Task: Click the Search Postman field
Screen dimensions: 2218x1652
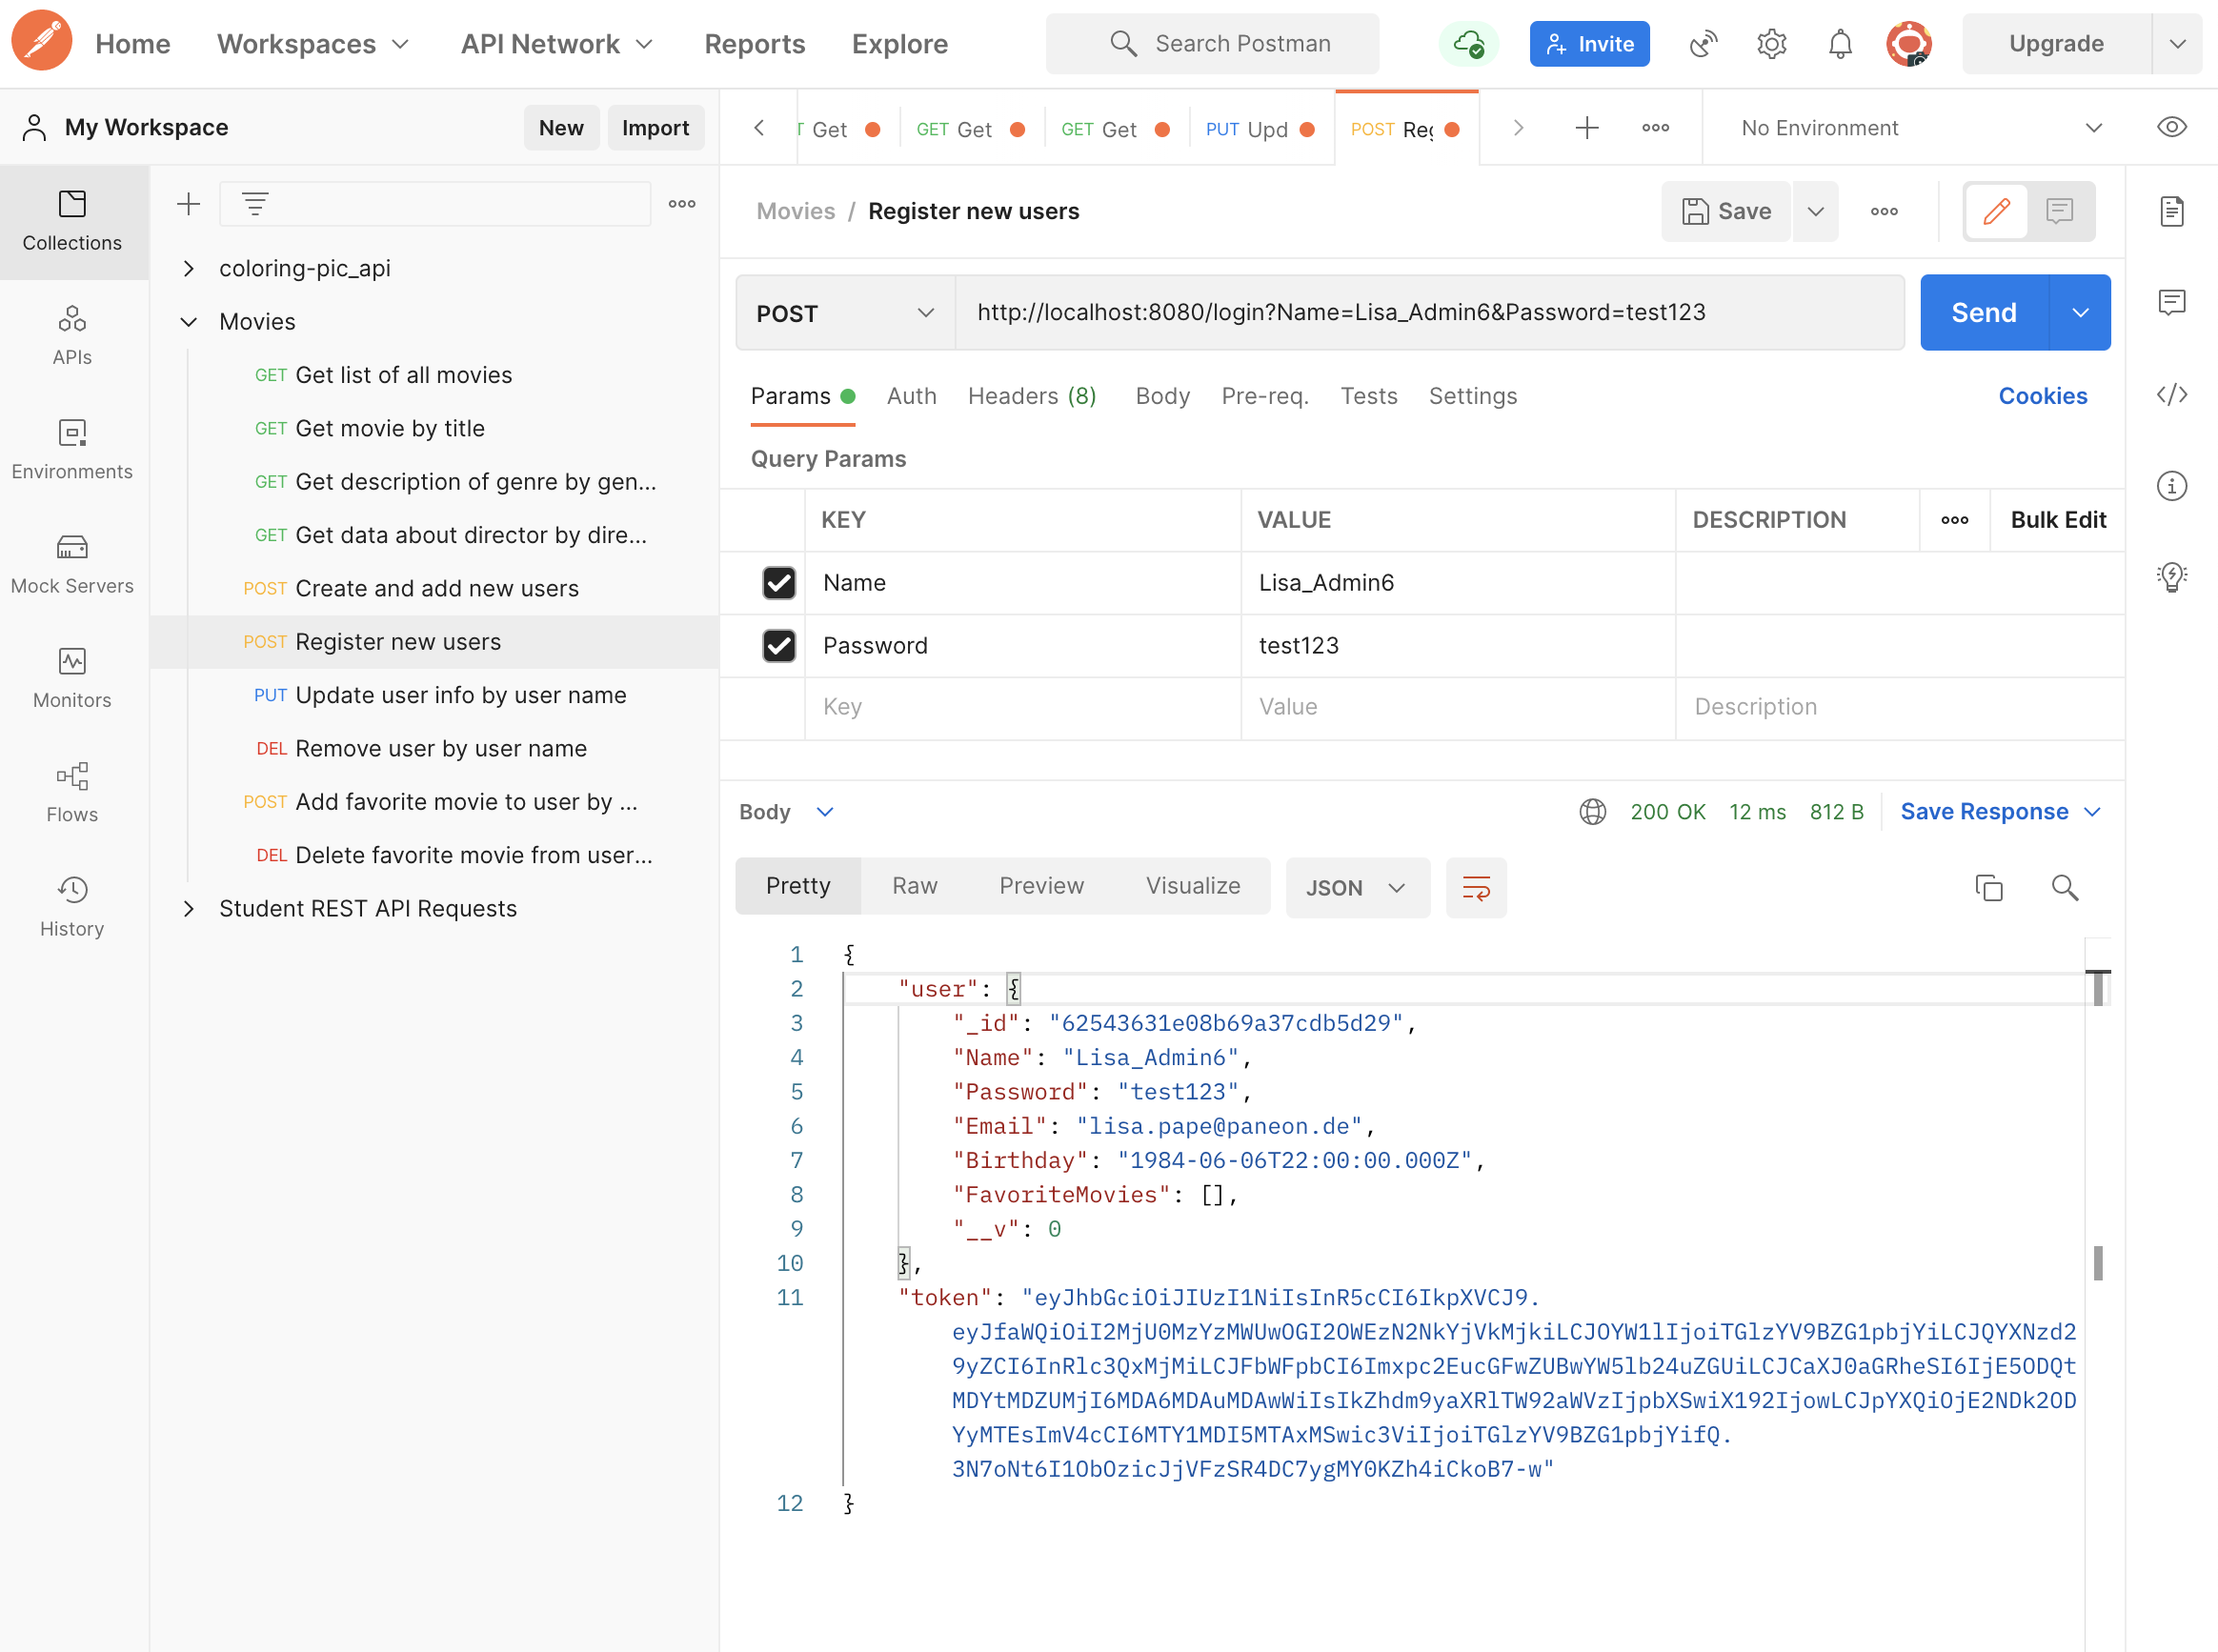Action: coord(1212,43)
